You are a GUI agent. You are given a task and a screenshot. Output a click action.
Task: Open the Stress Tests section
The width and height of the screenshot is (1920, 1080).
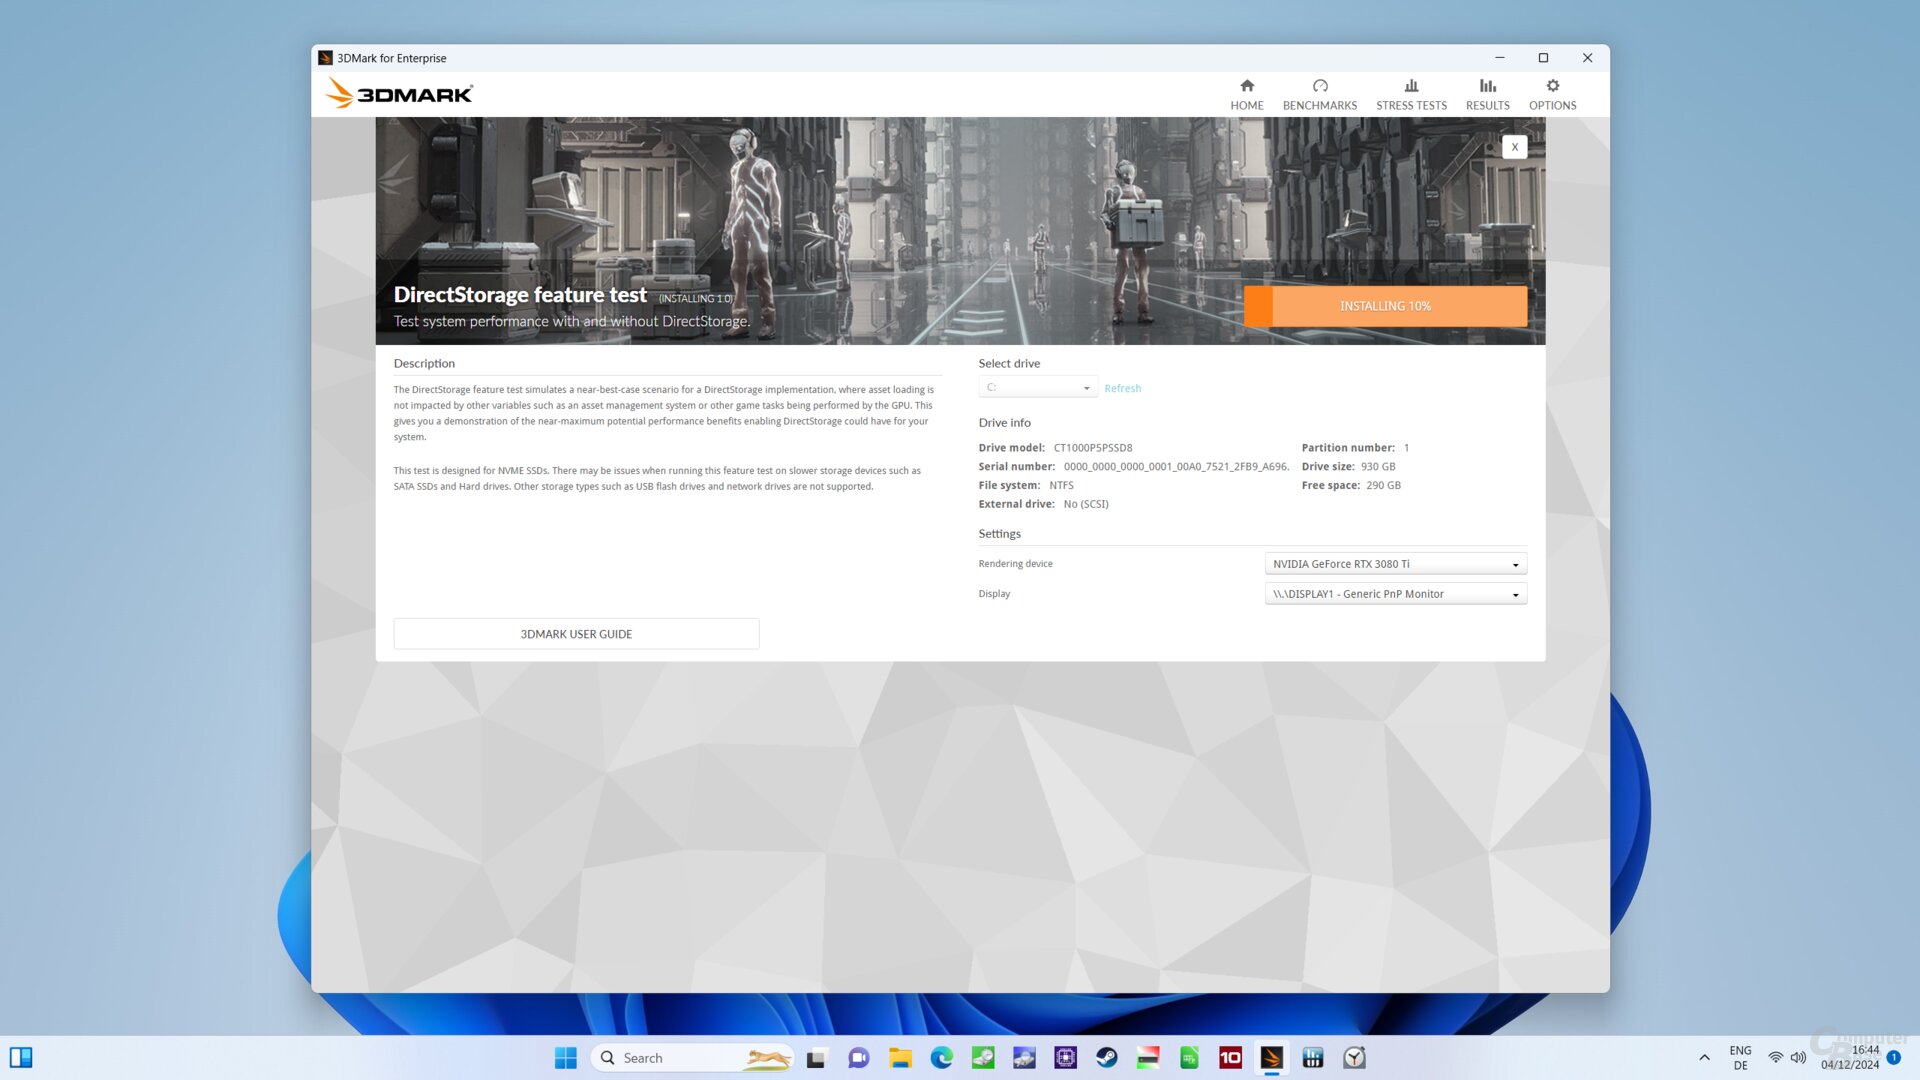coord(1411,94)
